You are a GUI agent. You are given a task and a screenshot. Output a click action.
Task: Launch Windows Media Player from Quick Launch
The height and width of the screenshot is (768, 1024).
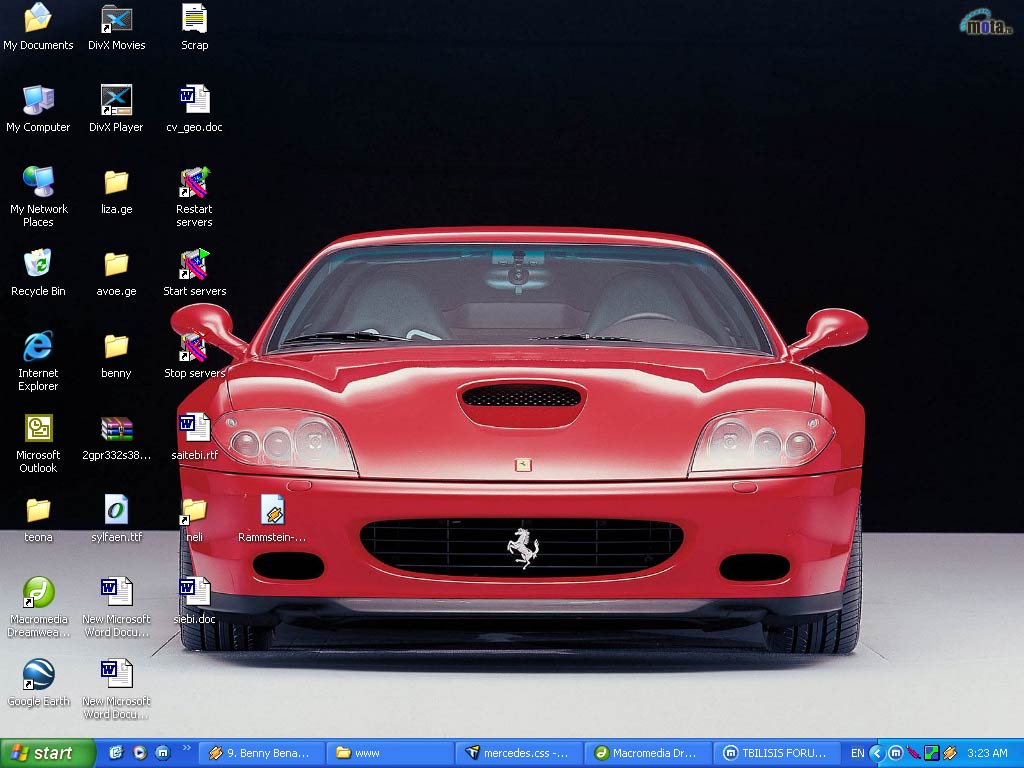coord(140,753)
